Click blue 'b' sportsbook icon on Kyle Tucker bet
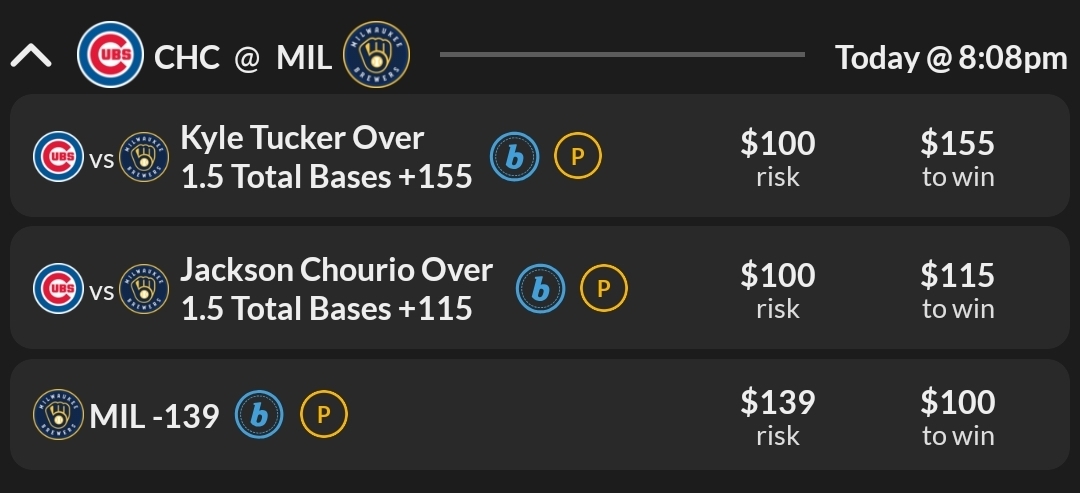This screenshot has width=1080, height=493. click(514, 156)
